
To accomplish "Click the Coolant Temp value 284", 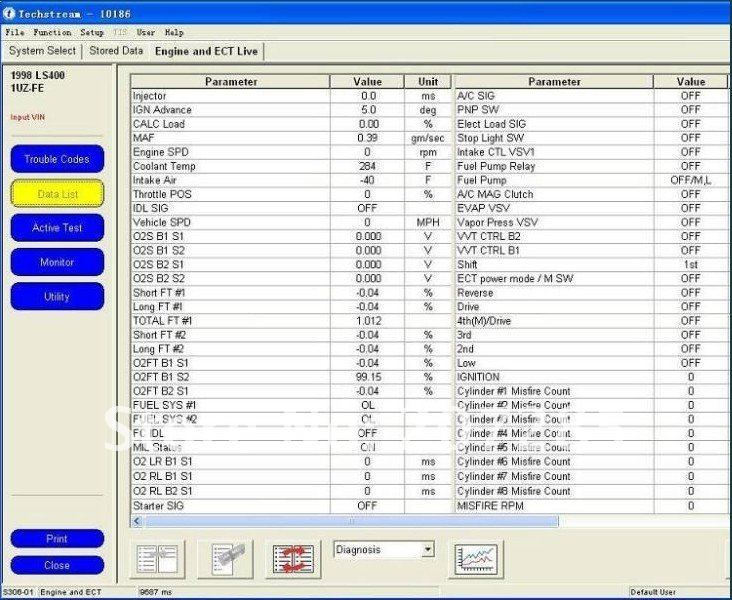I will coord(367,166).
